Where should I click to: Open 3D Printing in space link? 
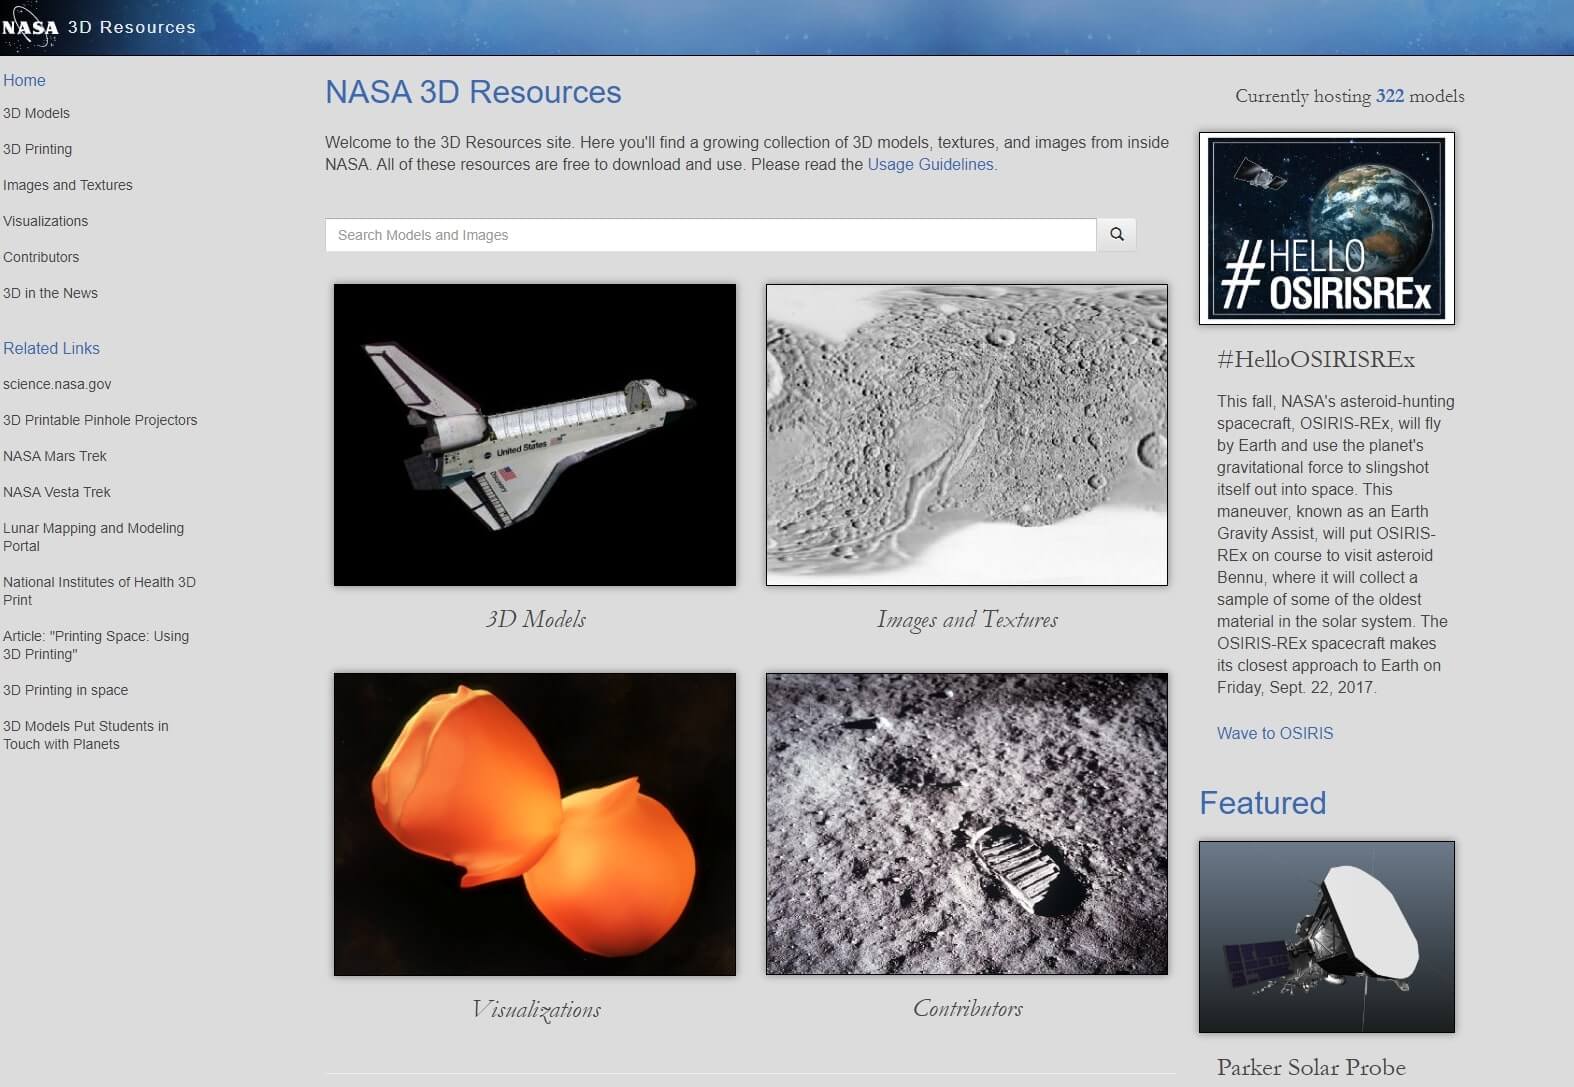click(65, 690)
